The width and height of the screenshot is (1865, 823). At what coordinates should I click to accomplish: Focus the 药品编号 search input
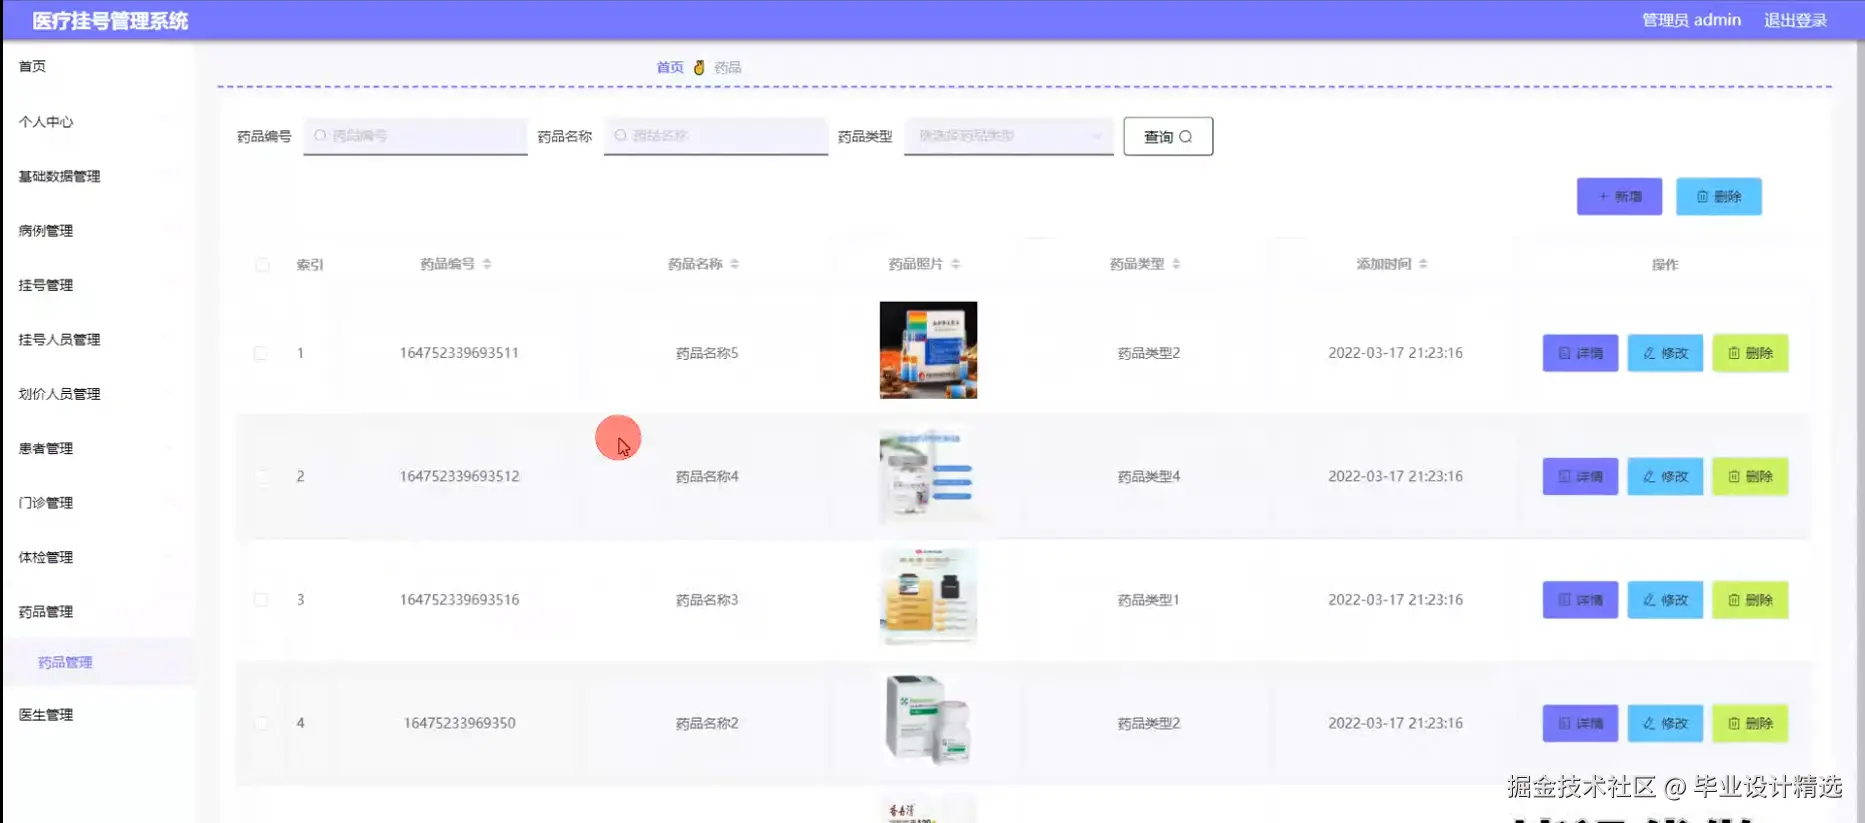(x=415, y=136)
